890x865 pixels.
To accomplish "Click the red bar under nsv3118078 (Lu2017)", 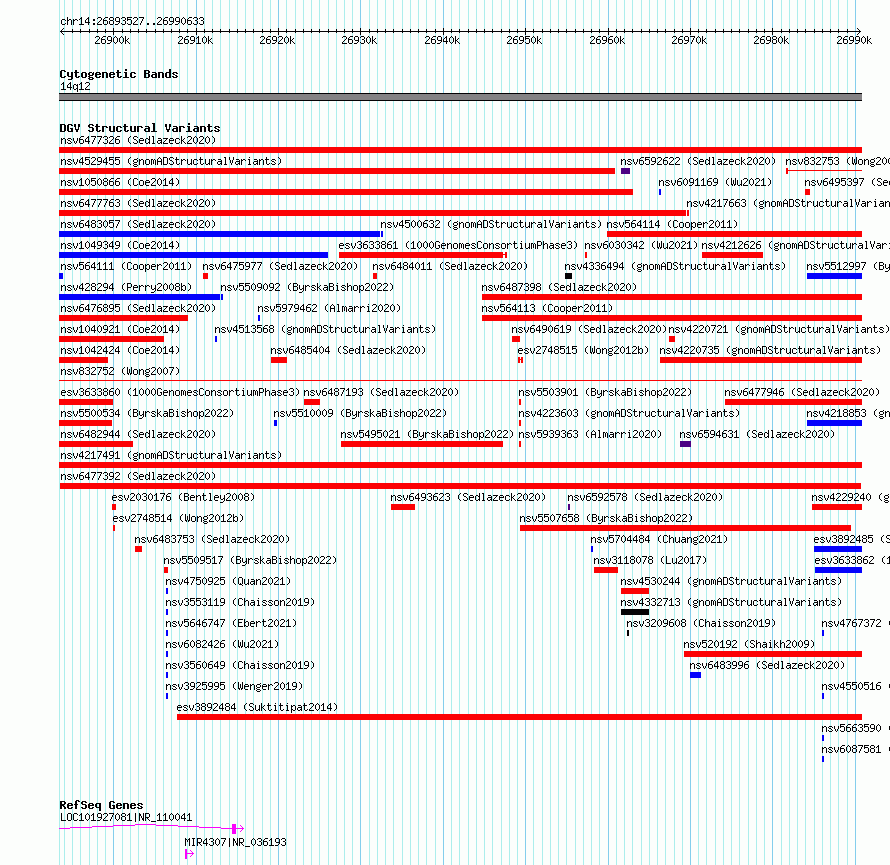I will coord(606,570).
